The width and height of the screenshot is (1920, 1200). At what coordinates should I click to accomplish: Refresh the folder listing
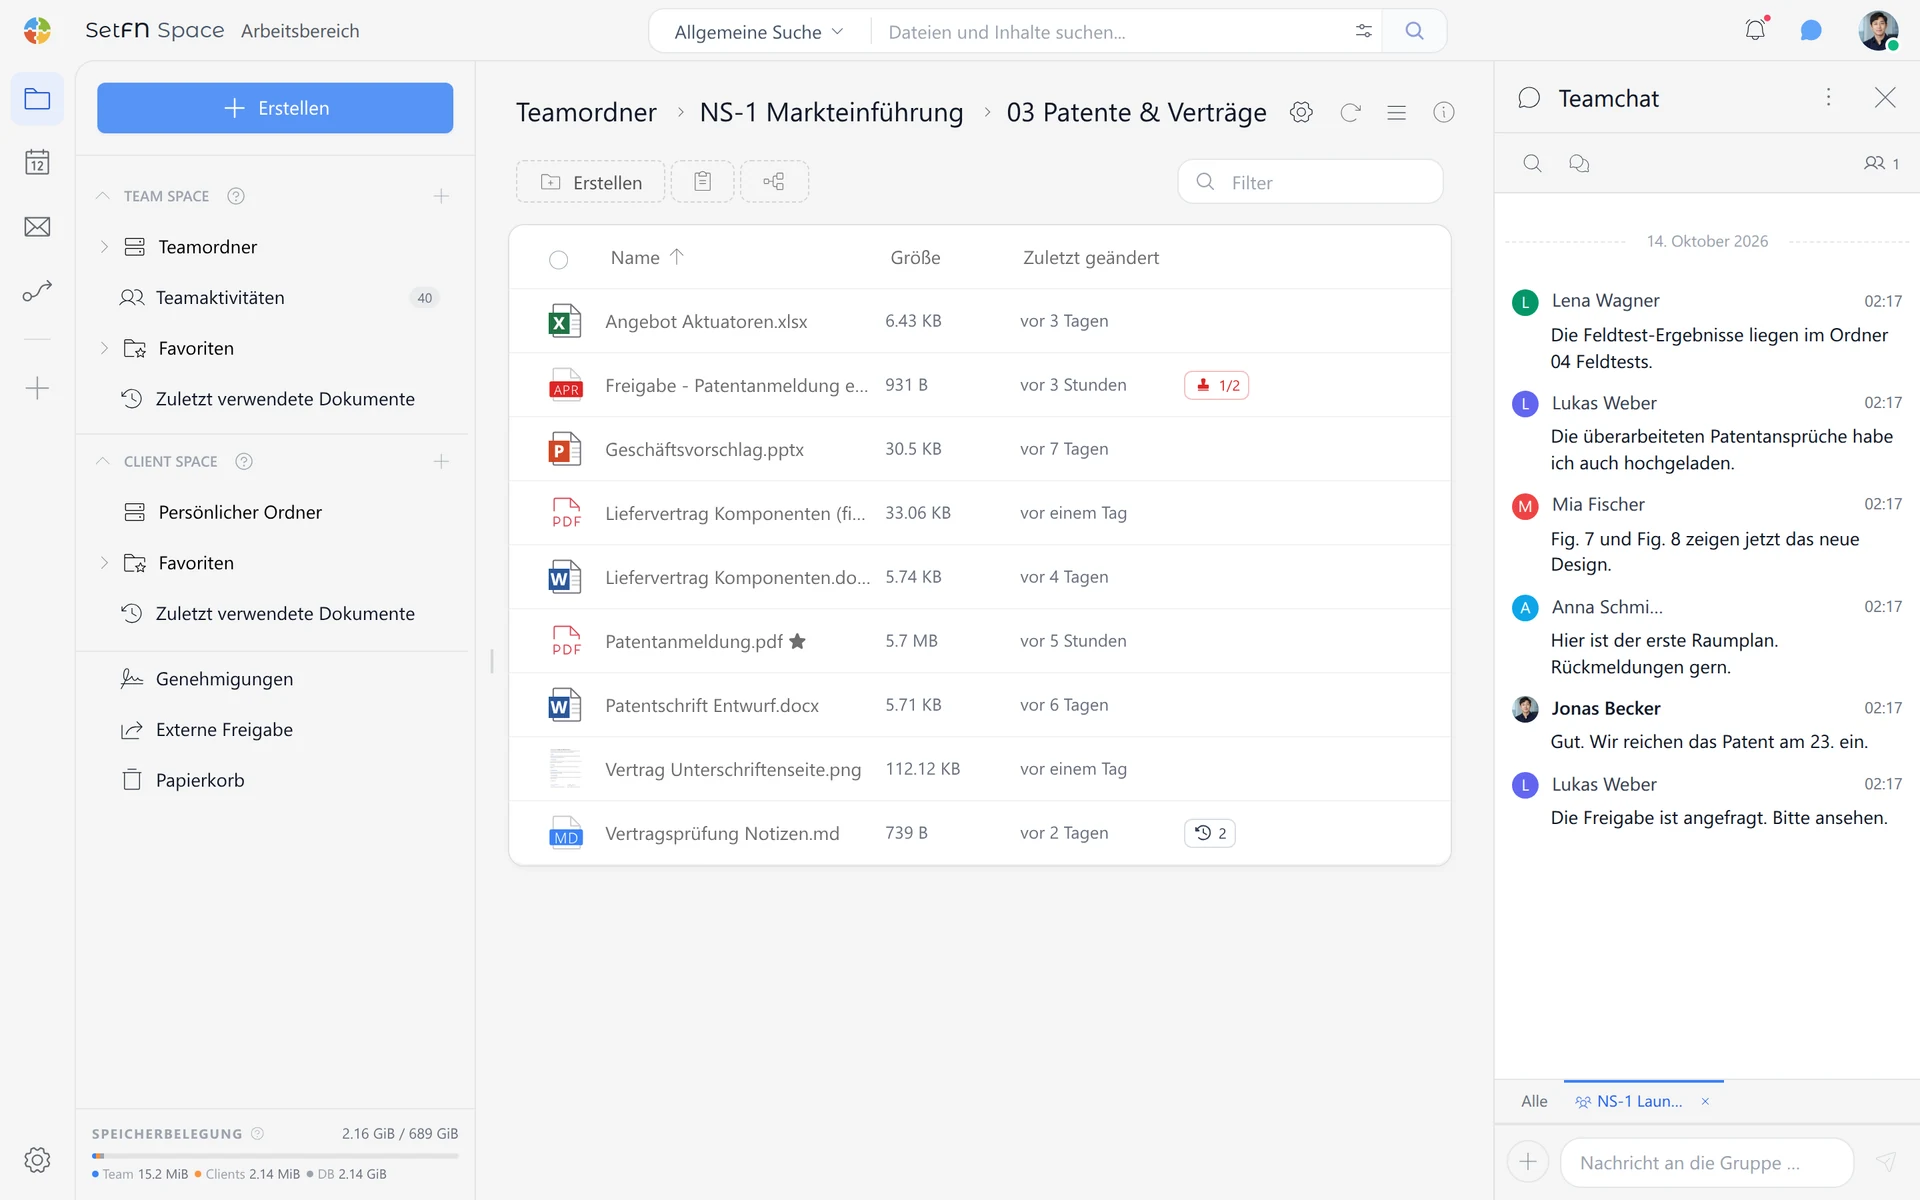click(x=1350, y=112)
